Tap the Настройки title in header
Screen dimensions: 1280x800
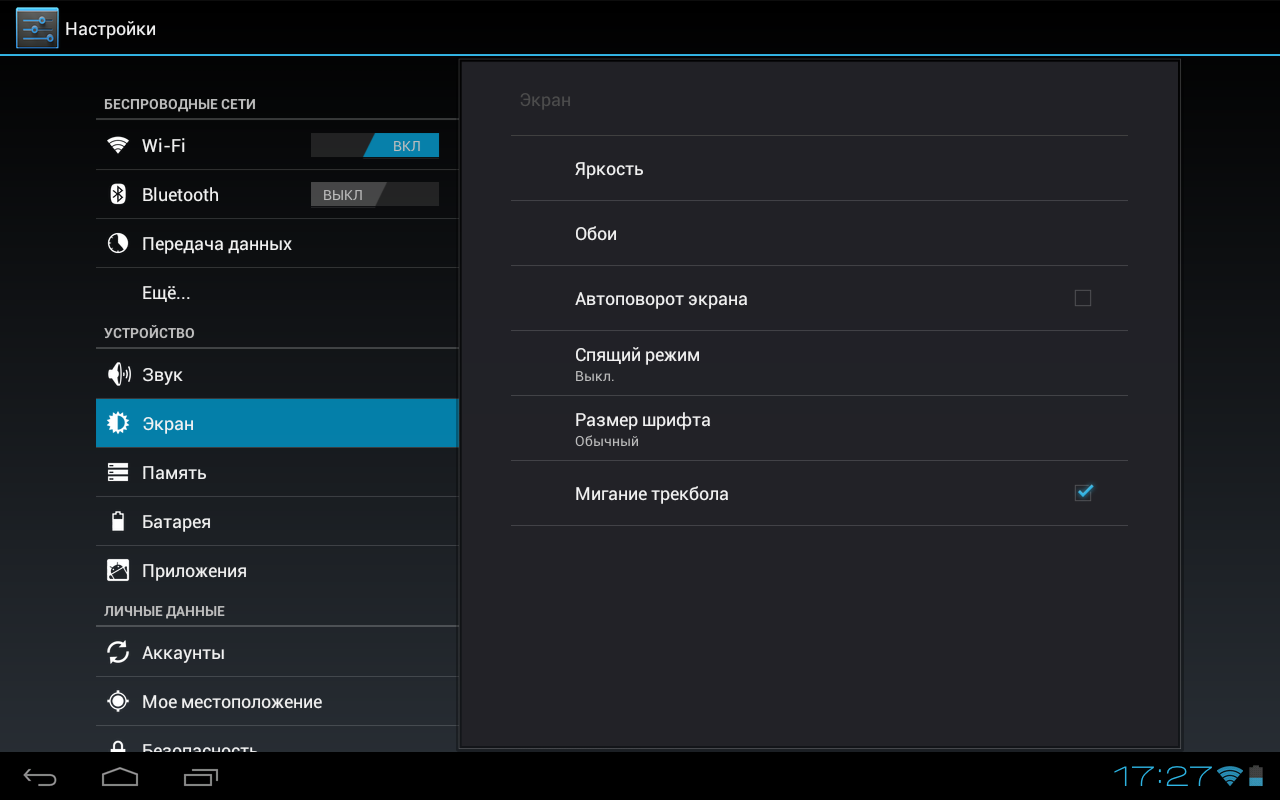click(111, 29)
